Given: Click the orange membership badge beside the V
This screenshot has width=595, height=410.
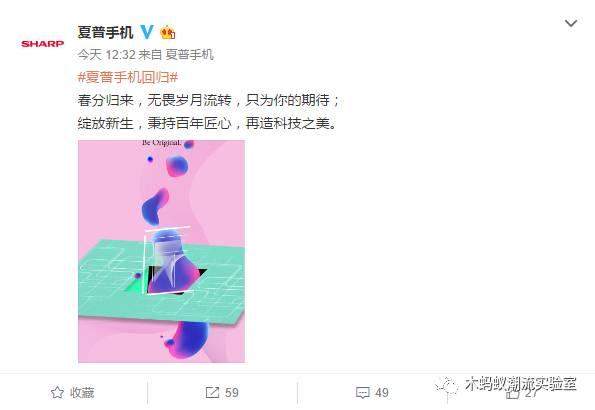Looking at the screenshot, I should click(x=168, y=33).
